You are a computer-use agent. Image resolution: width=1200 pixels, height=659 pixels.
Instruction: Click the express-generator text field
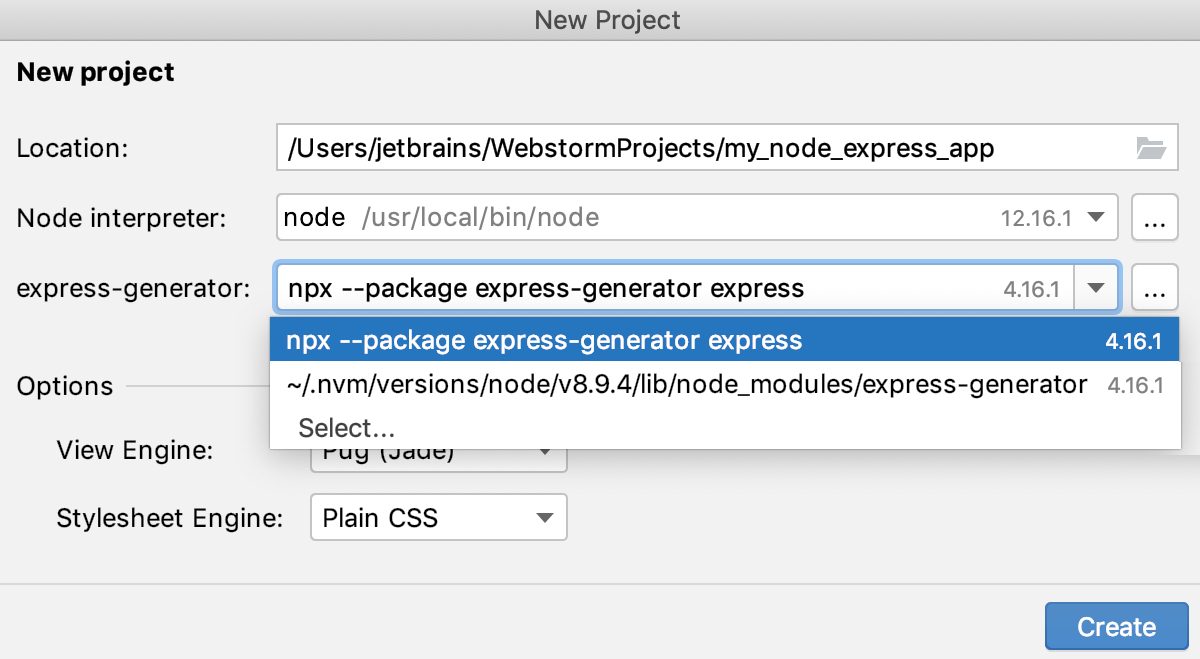click(675, 289)
